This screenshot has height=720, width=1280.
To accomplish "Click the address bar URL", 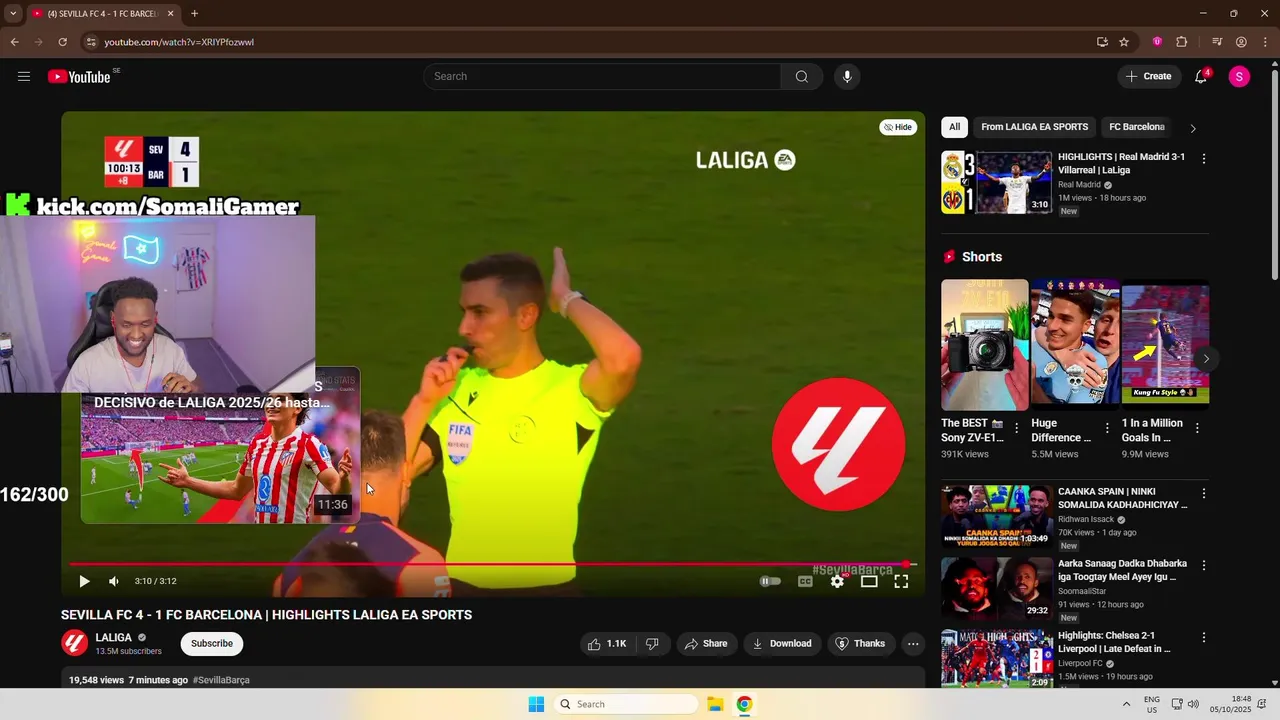I will (x=179, y=42).
